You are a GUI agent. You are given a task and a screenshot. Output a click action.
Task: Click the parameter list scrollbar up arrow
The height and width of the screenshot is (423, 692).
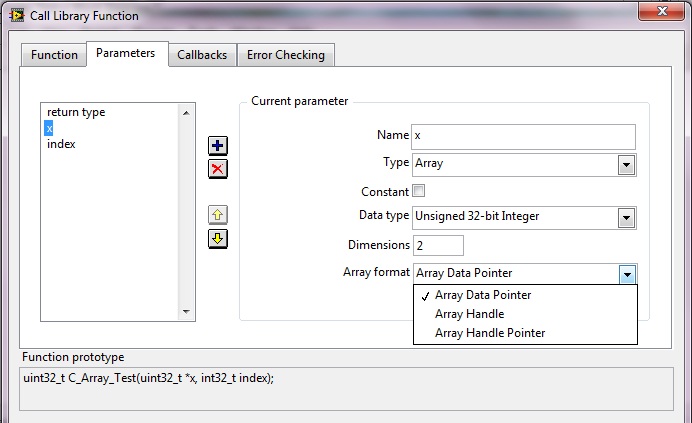(186, 113)
